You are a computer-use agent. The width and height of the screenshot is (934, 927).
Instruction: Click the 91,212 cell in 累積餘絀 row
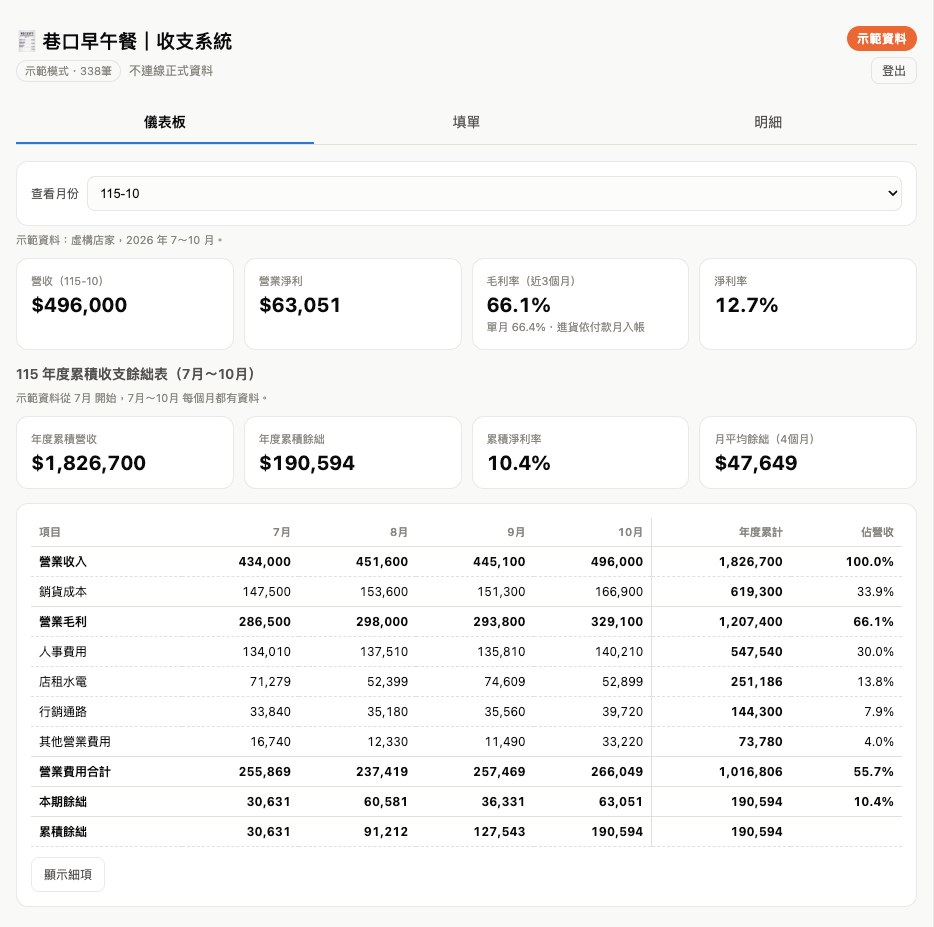pos(386,832)
